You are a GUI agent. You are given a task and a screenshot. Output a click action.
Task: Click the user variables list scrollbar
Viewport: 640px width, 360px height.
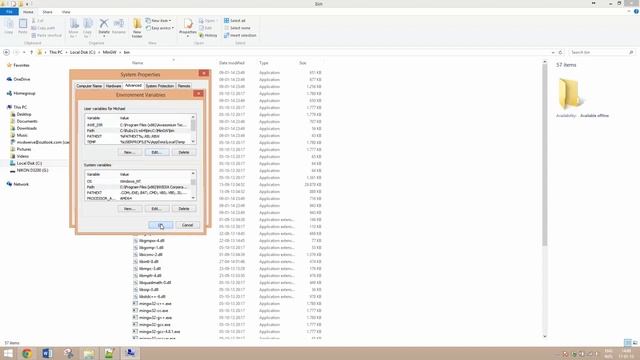193,129
